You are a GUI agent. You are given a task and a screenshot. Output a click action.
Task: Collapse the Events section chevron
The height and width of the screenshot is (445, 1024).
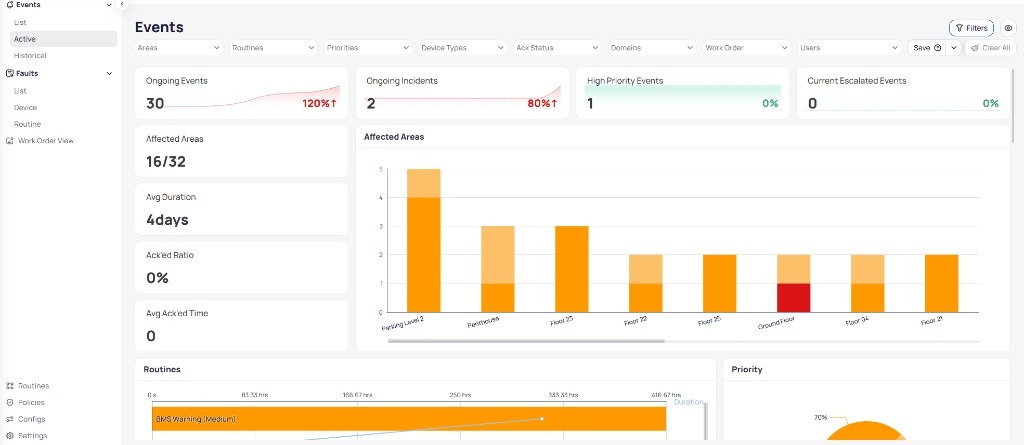(x=109, y=5)
